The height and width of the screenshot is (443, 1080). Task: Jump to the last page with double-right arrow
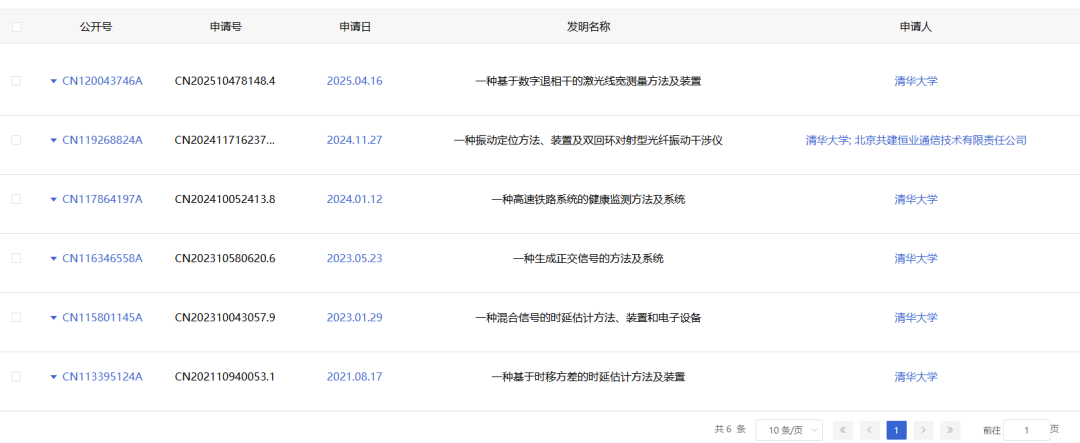pyautogui.click(x=950, y=430)
